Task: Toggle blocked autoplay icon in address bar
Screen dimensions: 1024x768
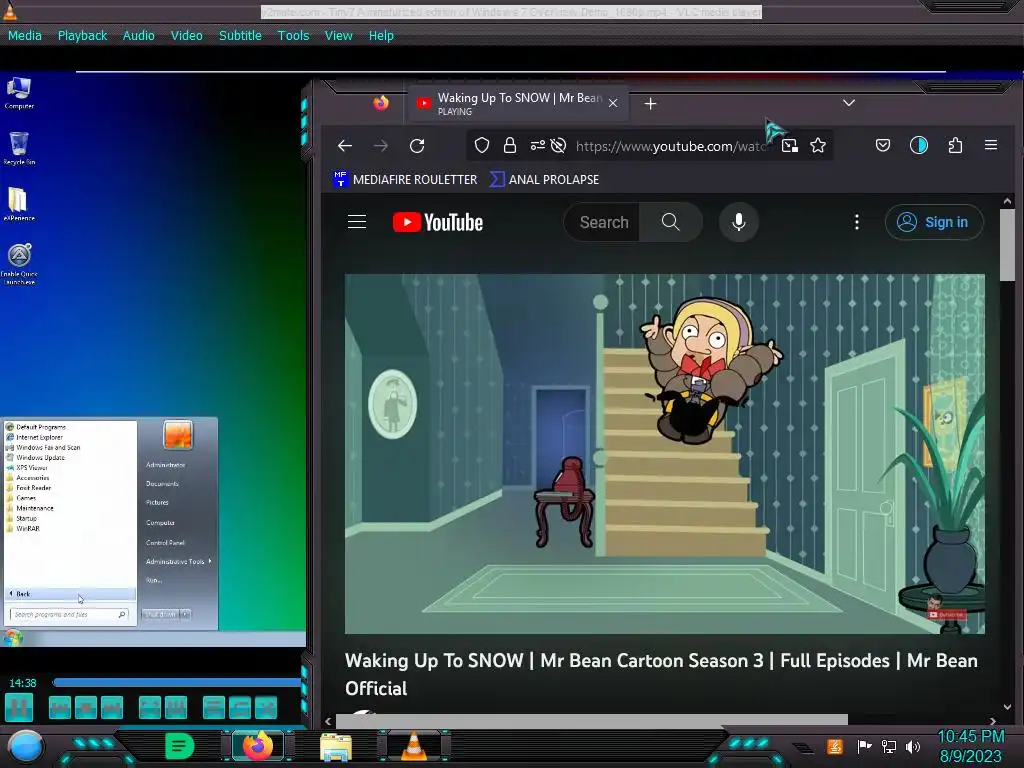Action: [558, 146]
